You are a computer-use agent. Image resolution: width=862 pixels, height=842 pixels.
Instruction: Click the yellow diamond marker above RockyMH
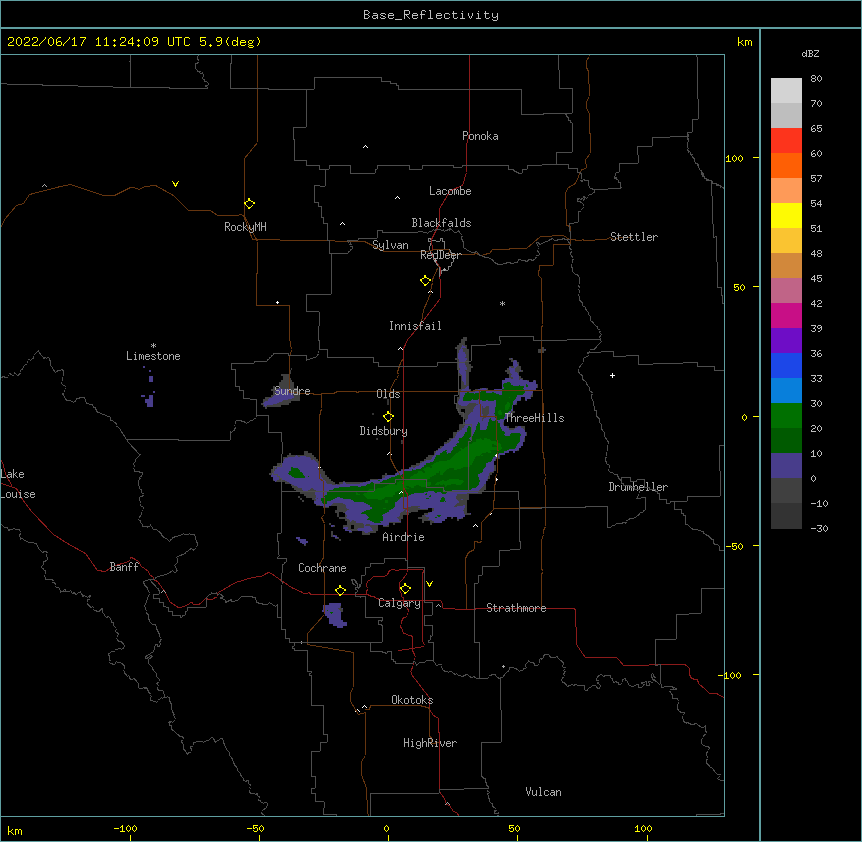tap(250, 204)
